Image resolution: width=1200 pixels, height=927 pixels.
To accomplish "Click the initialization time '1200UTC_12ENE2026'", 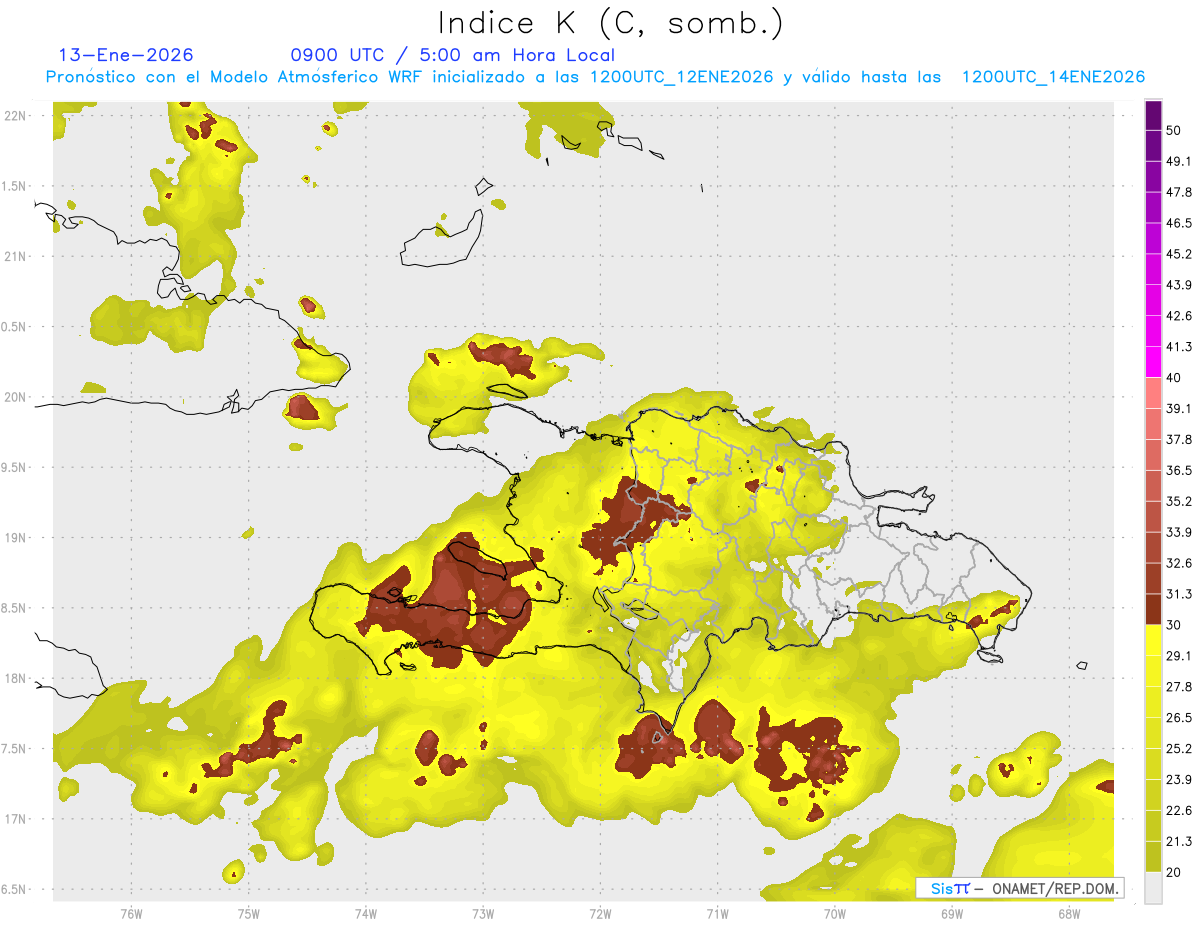I will coord(681,77).
